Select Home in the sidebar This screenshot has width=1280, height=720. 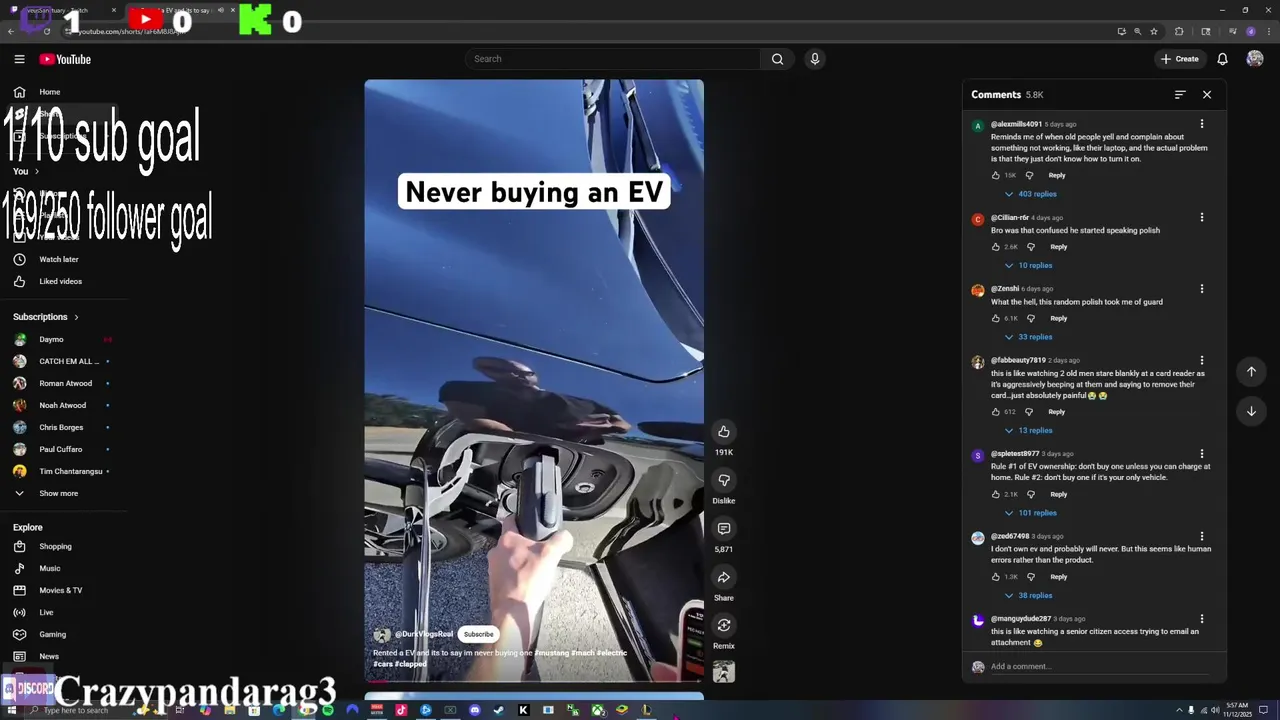point(50,92)
